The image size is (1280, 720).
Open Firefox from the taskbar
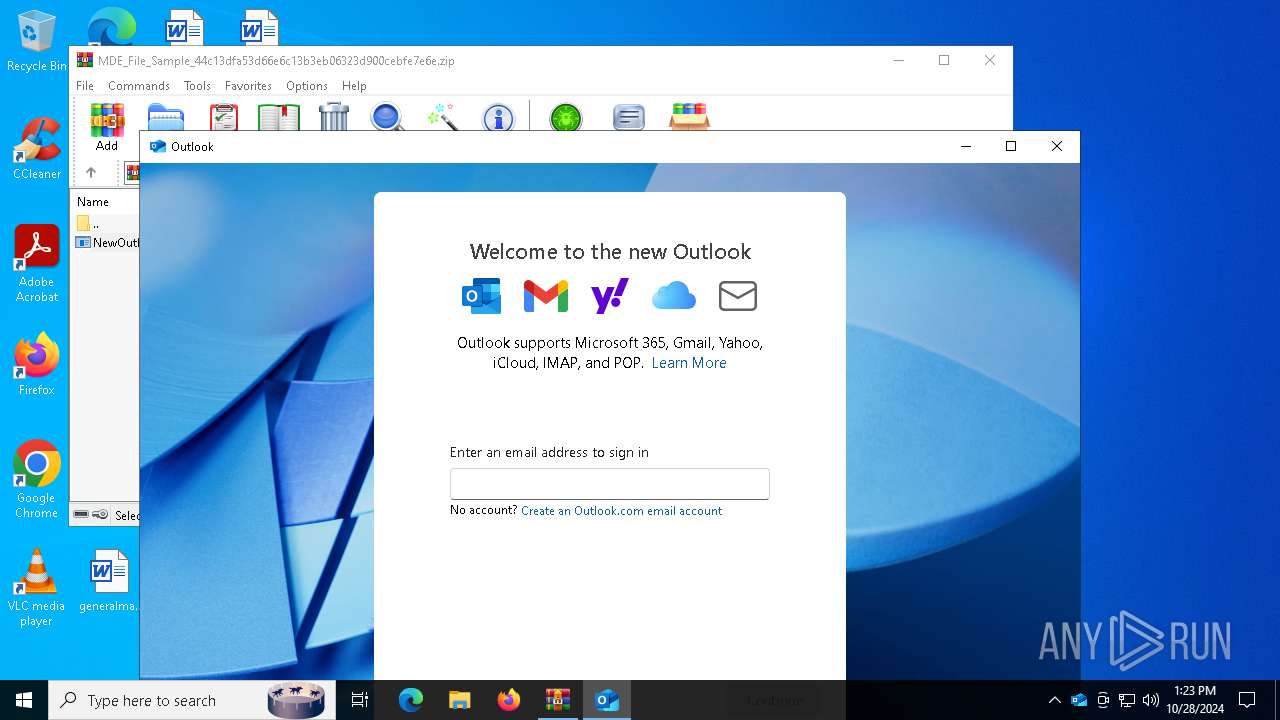pos(509,700)
